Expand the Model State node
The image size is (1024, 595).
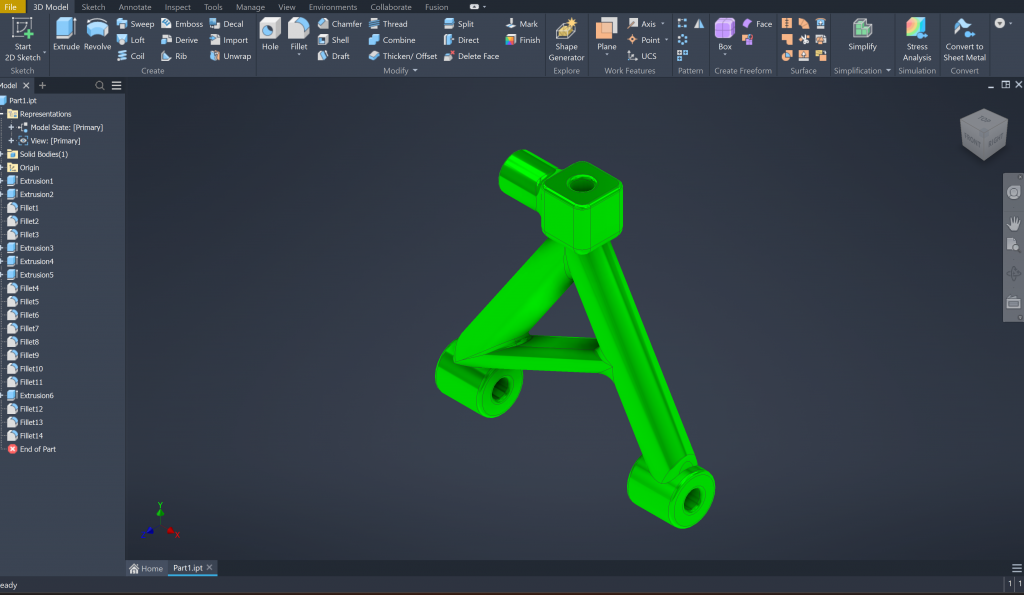point(11,127)
